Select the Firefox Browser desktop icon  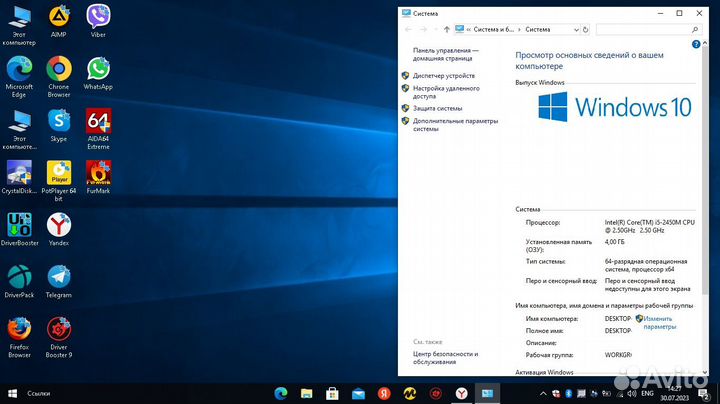[19, 337]
